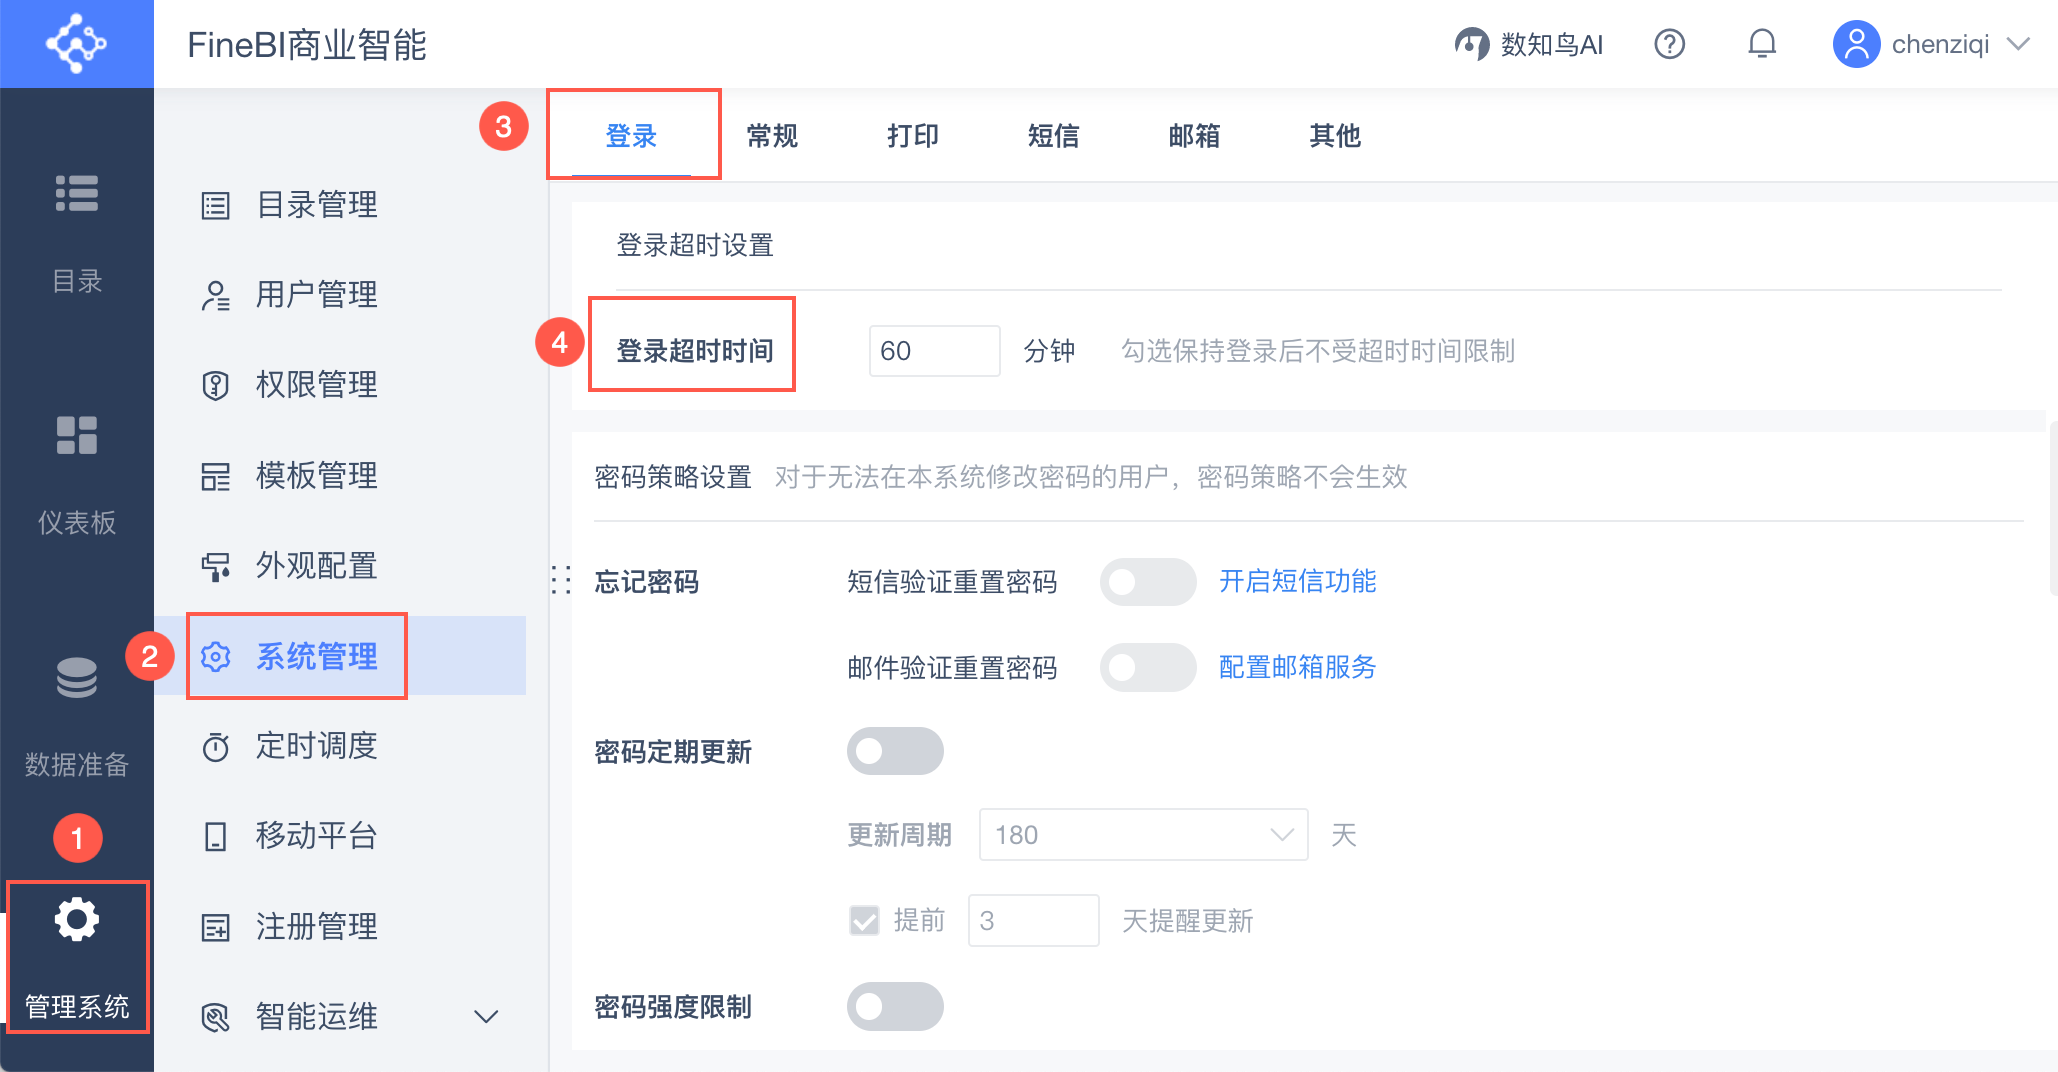Click the 管理系统 gear icon

(x=77, y=920)
